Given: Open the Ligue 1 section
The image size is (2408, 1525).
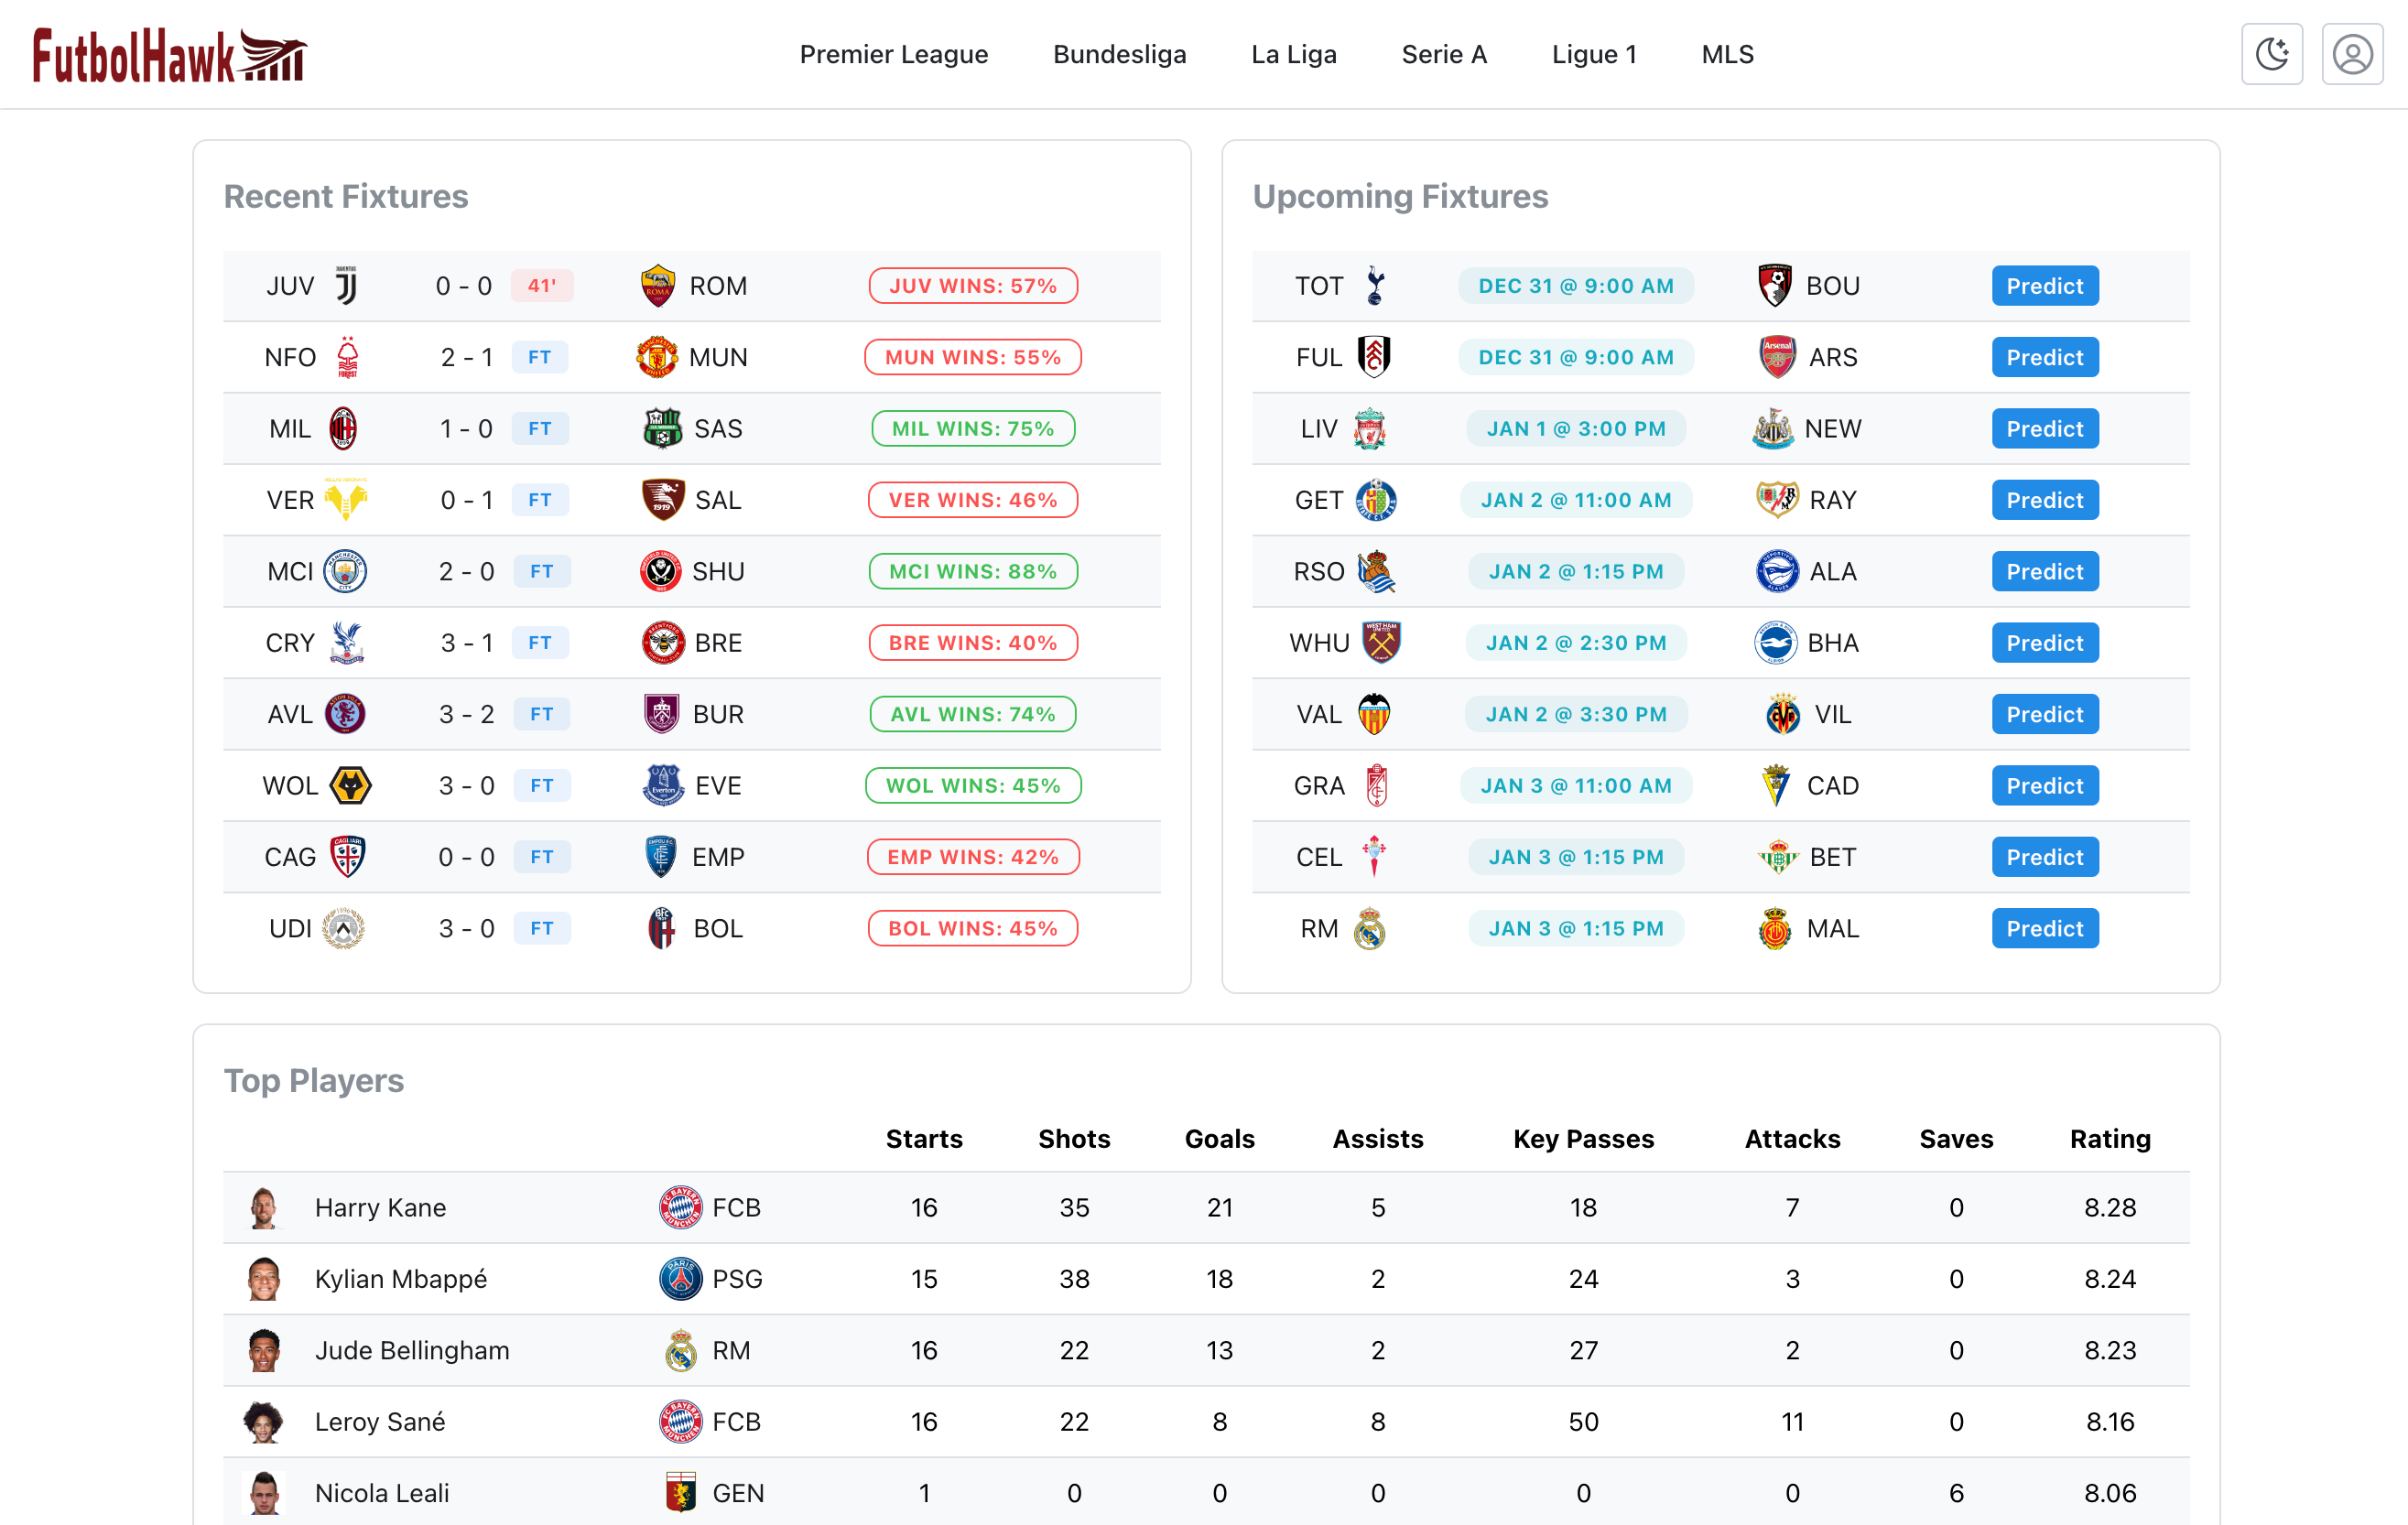Looking at the screenshot, I should 1593,54.
